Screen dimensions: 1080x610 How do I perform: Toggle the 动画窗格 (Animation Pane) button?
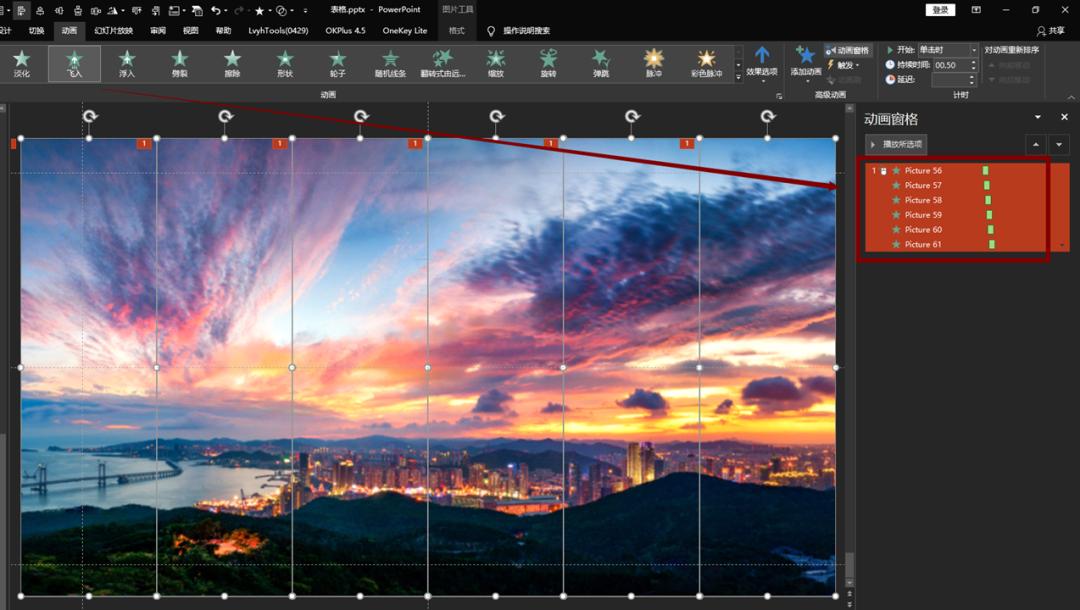click(x=848, y=50)
